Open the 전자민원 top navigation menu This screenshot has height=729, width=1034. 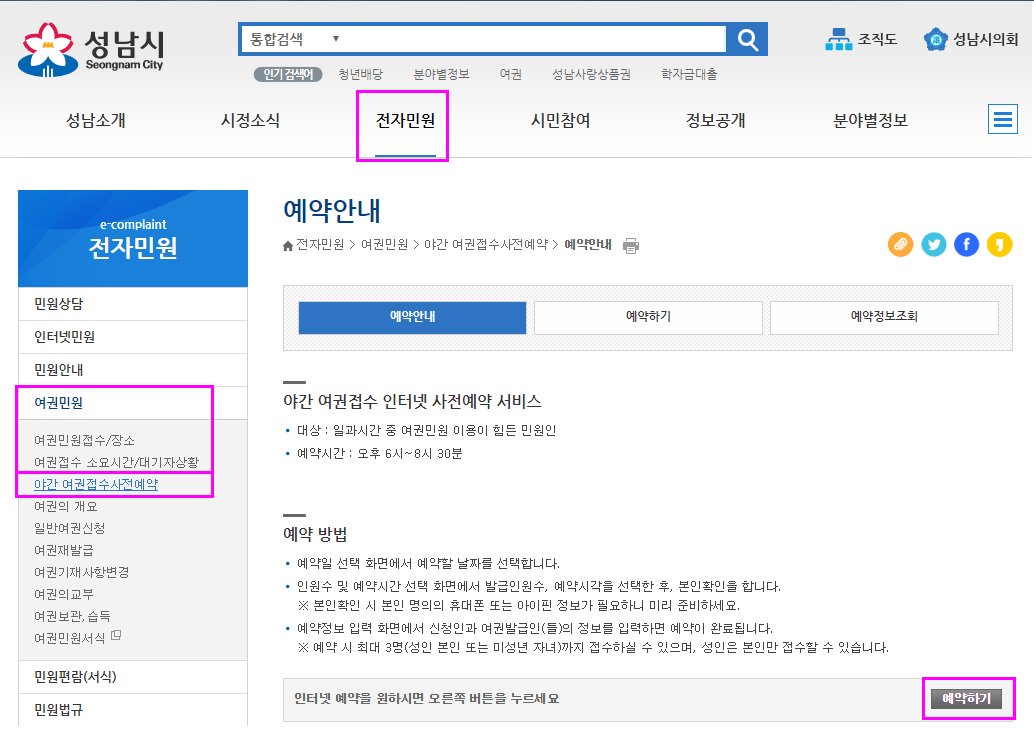(x=403, y=118)
